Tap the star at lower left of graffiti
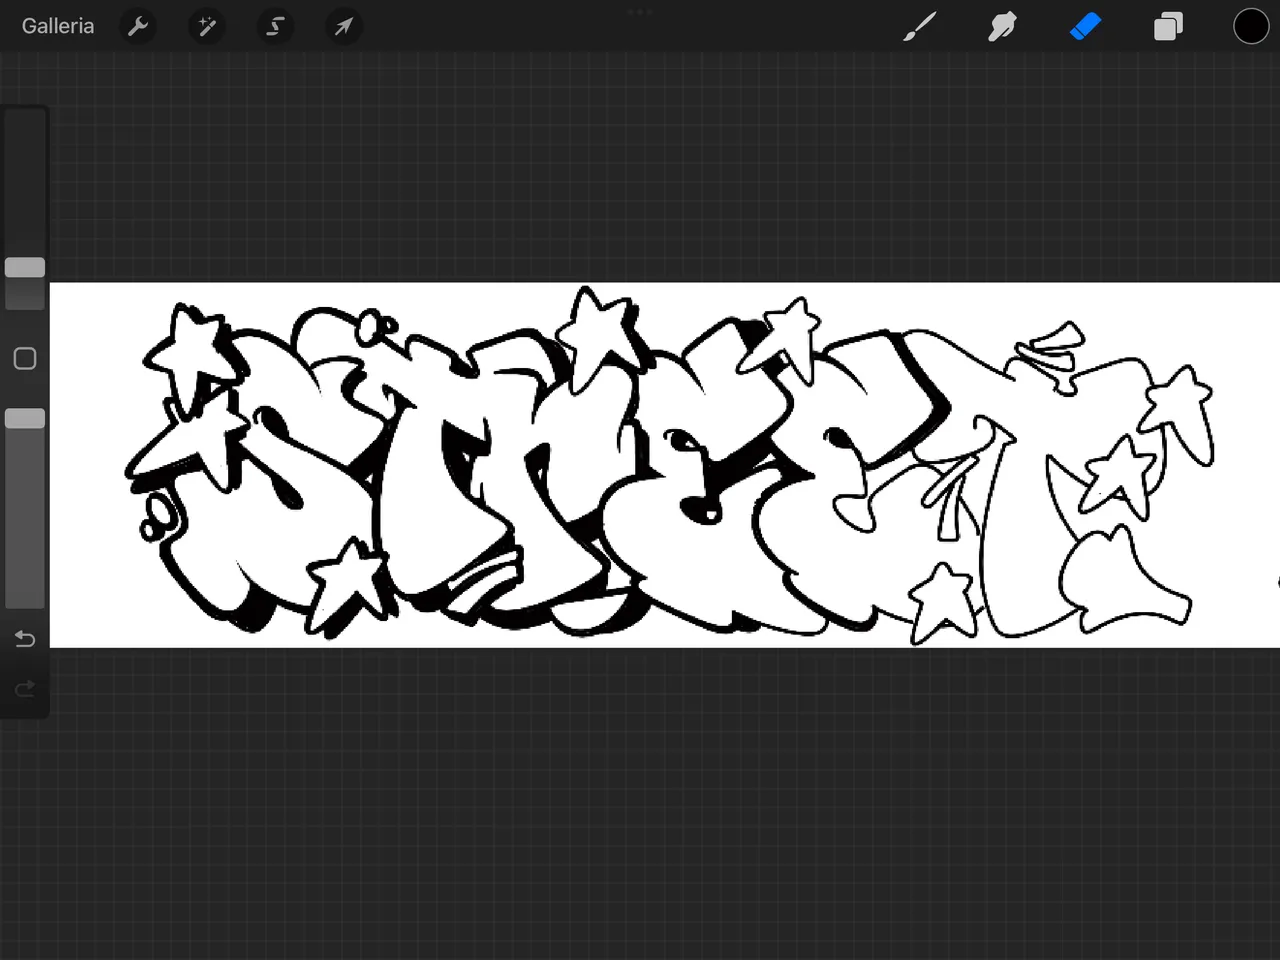1280x960 pixels. tap(345, 585)
